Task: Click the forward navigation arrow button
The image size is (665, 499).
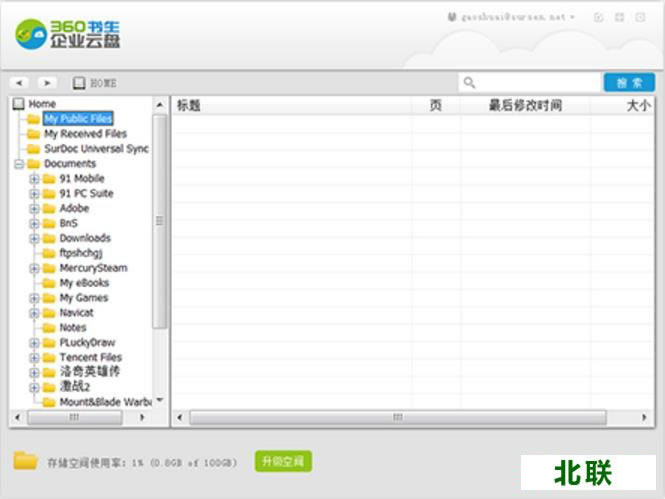Action: pos(47,83)
